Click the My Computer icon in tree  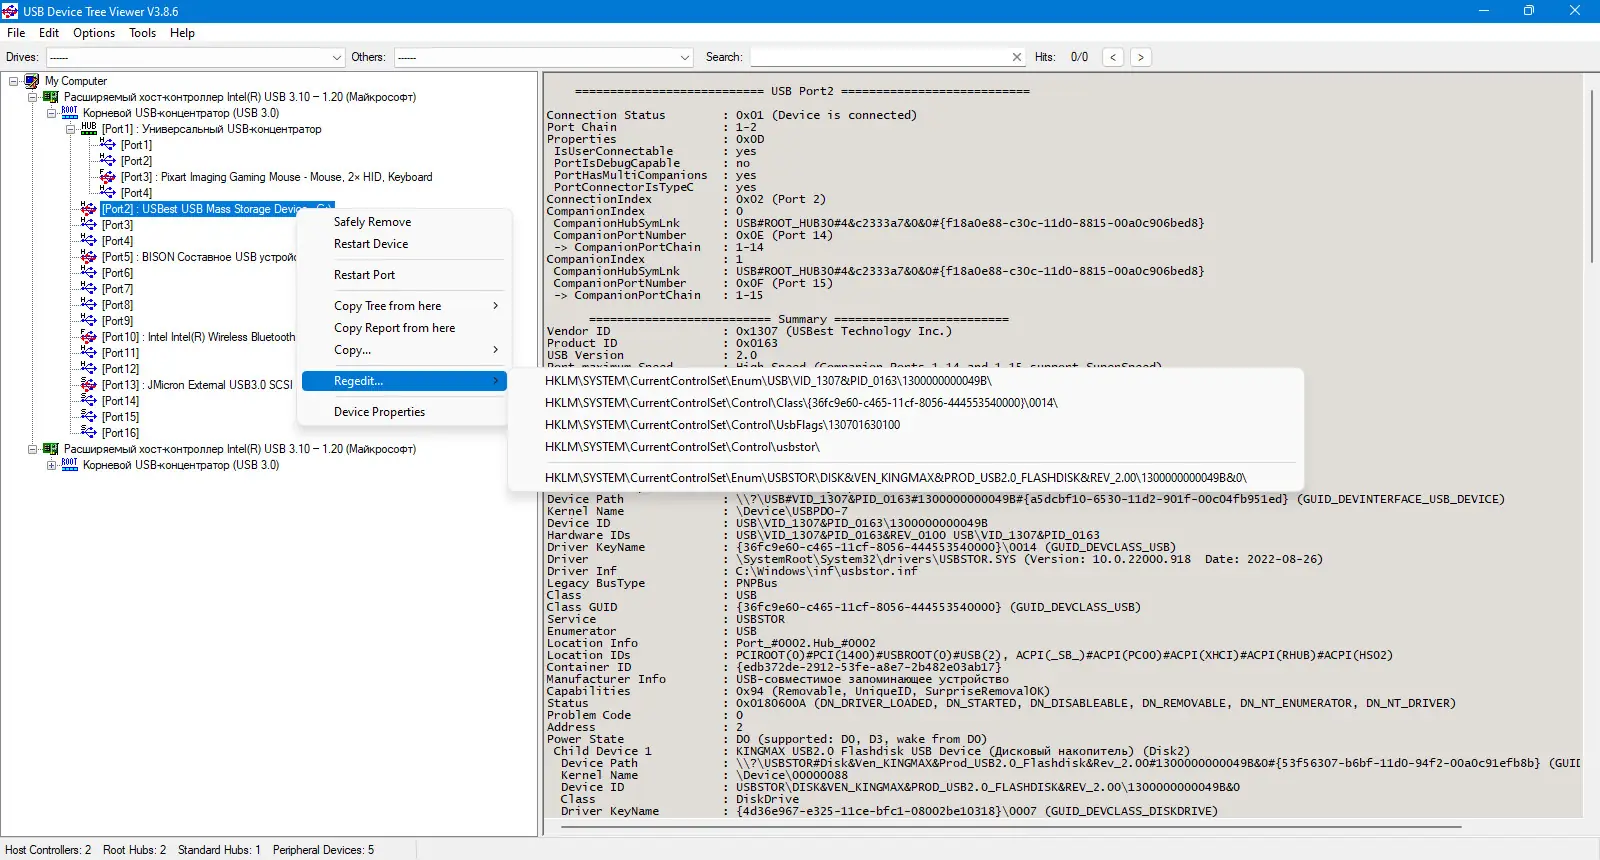(32, 81)
